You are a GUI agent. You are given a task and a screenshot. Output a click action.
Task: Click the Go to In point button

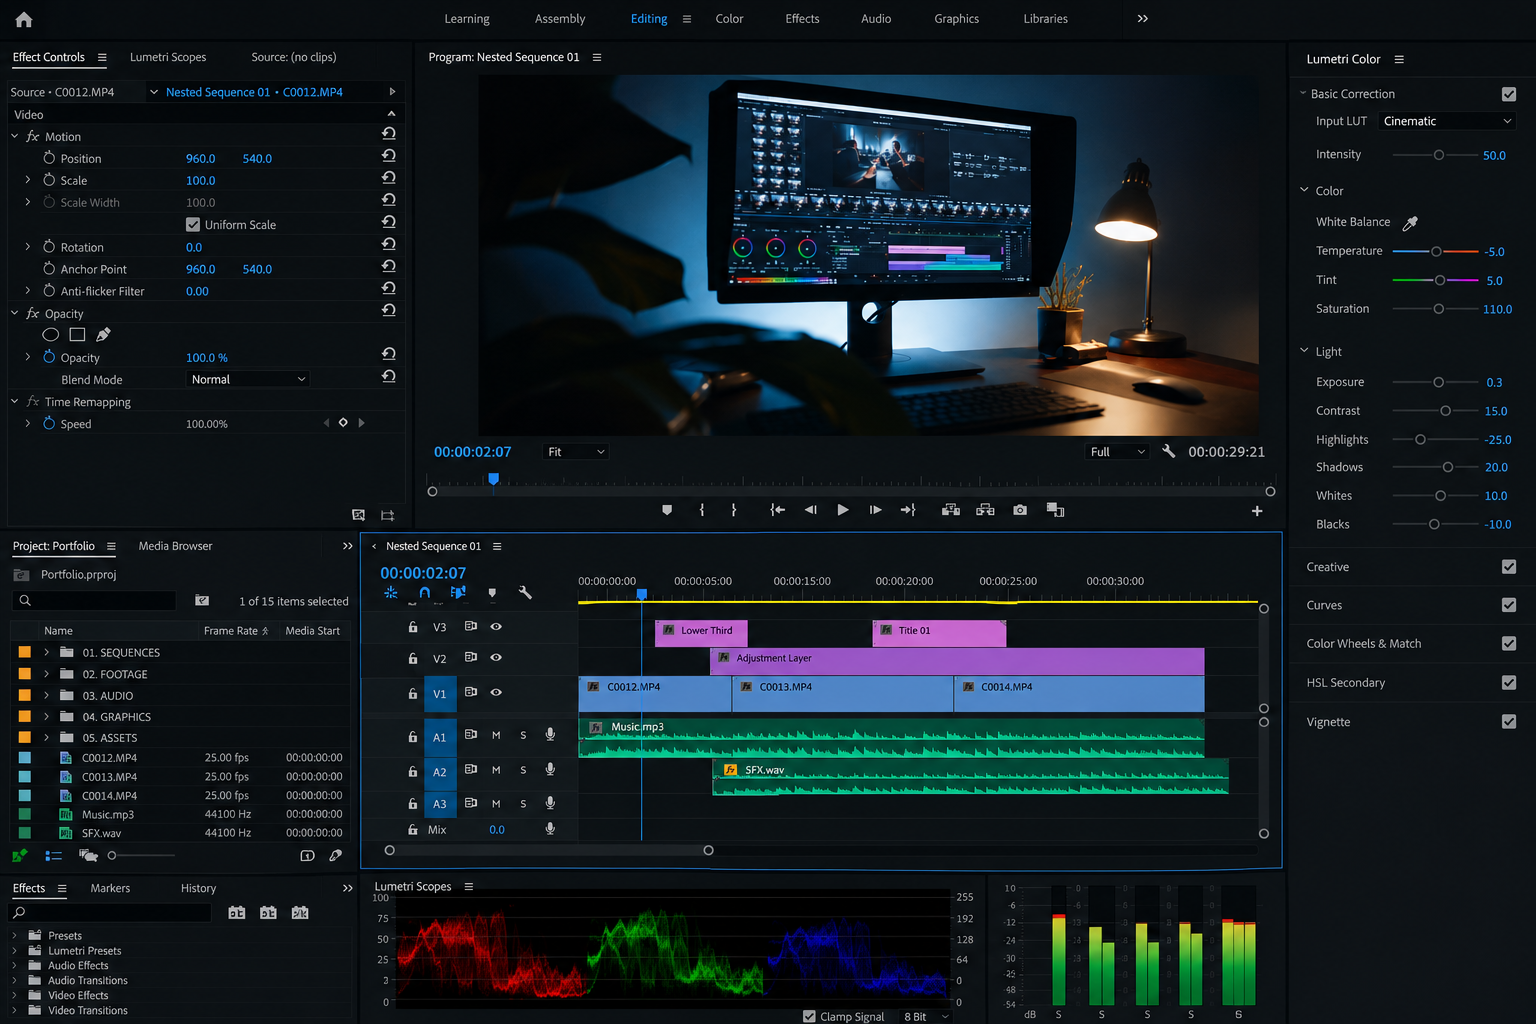777,510
